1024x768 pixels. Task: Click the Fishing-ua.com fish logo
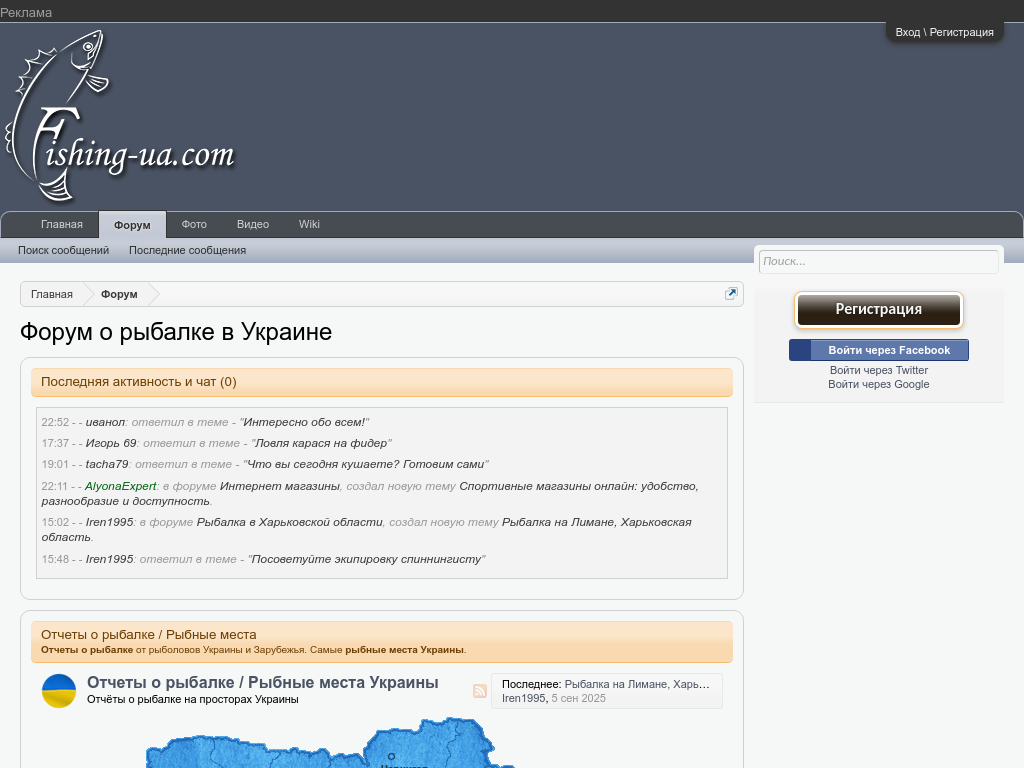pos(119,117)
